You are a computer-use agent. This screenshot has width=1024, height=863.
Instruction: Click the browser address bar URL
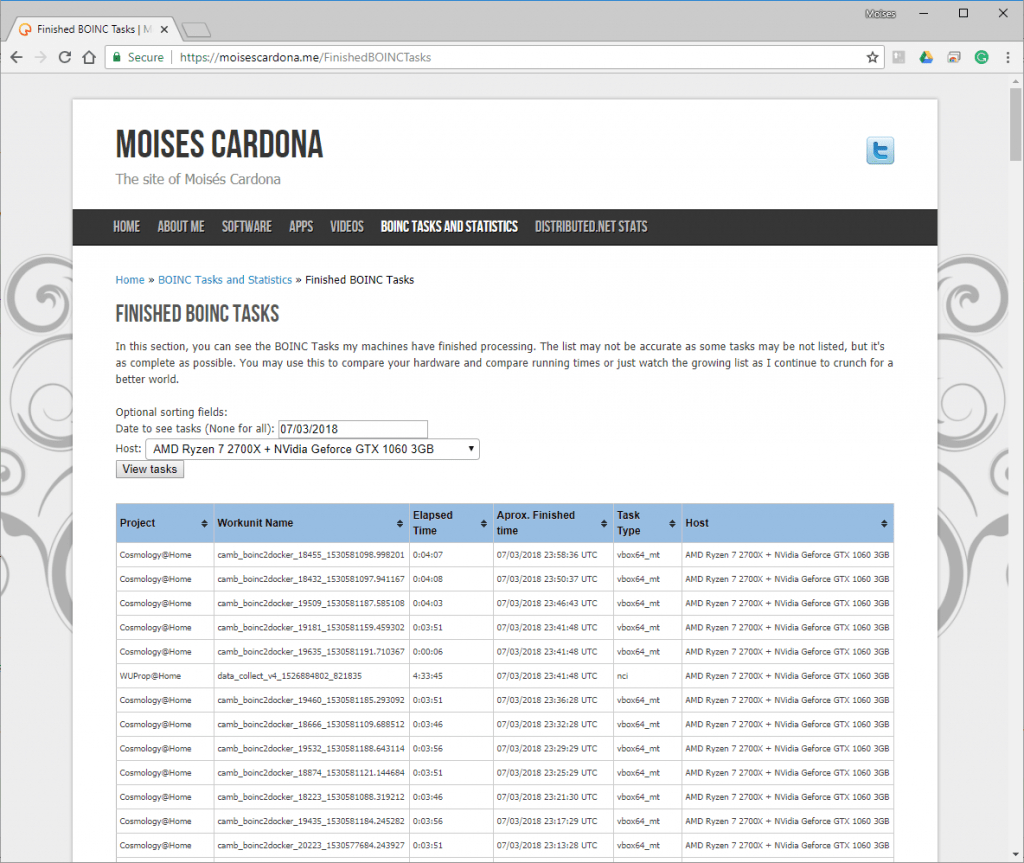point(305,57)
